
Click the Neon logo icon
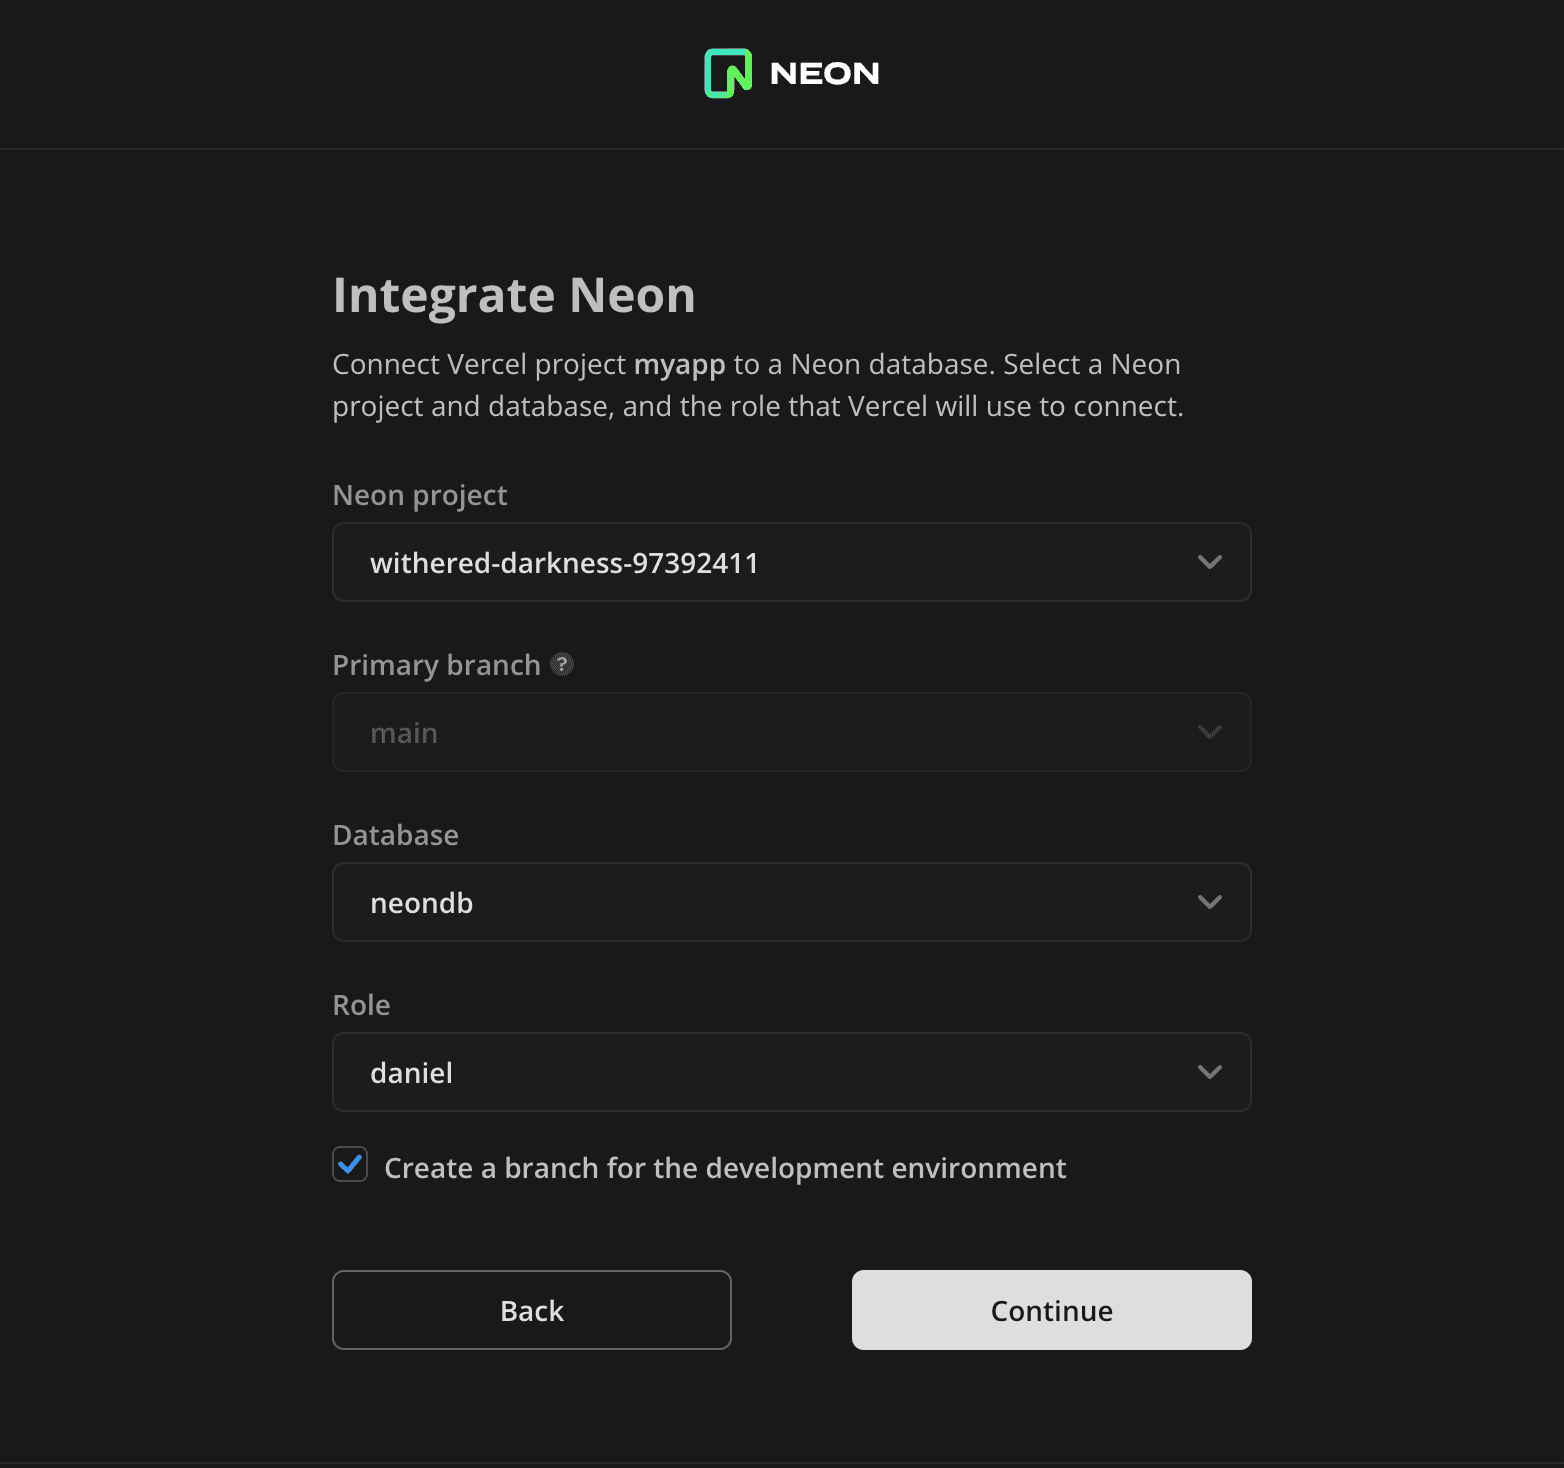click(x=728, y=73)
